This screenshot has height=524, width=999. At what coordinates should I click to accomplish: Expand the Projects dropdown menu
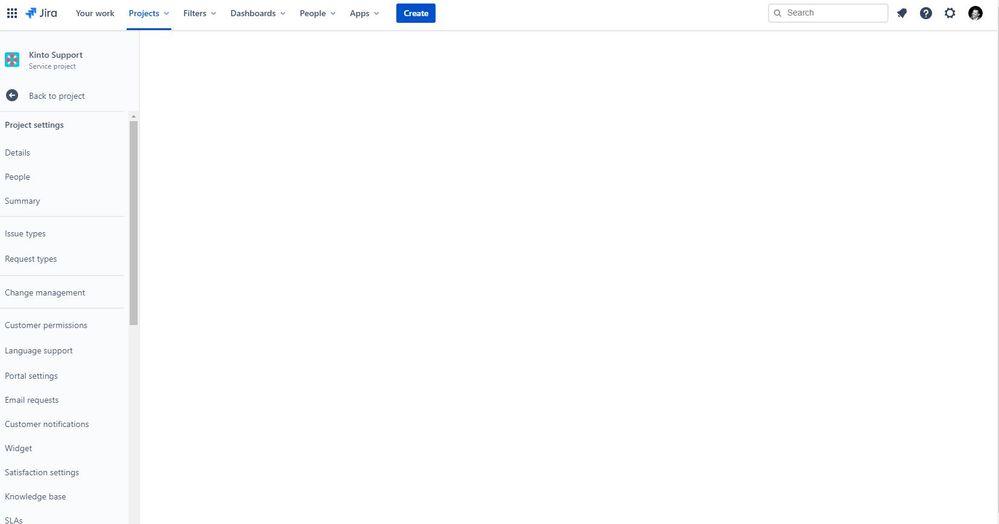[x=149, y=13]
